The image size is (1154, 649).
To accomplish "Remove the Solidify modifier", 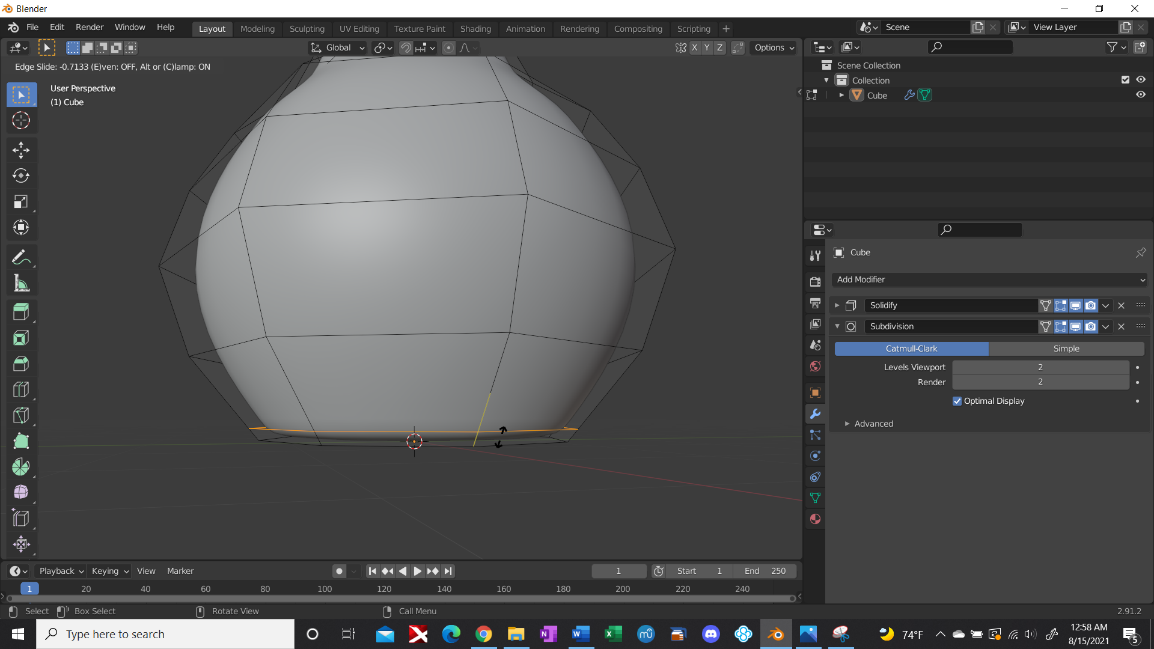I will (x=1121, y=305).
